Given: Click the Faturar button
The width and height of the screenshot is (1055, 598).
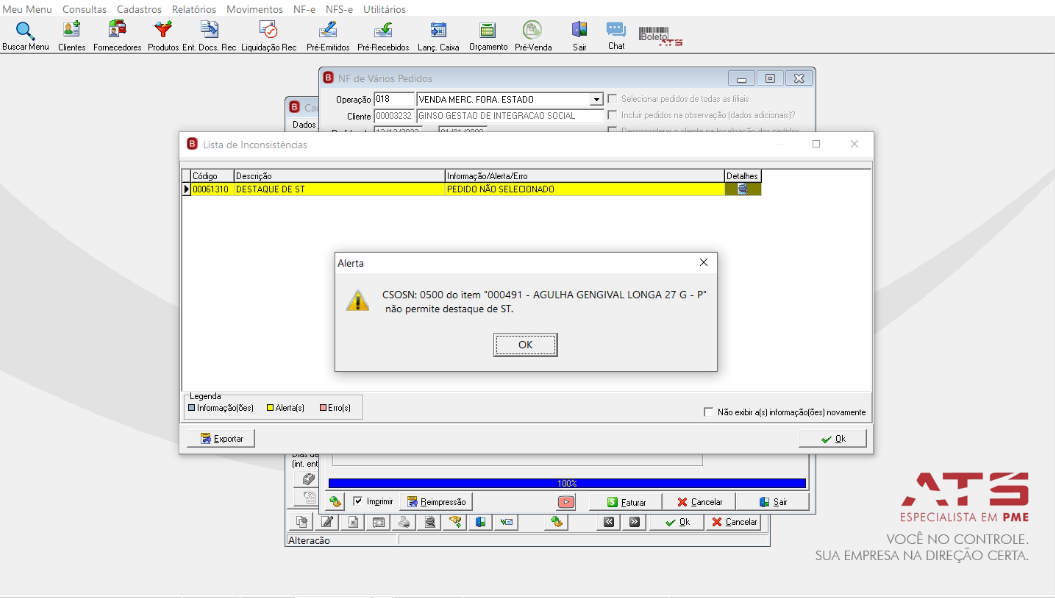Looking at the screenshot, I should (x=625, y=502).
